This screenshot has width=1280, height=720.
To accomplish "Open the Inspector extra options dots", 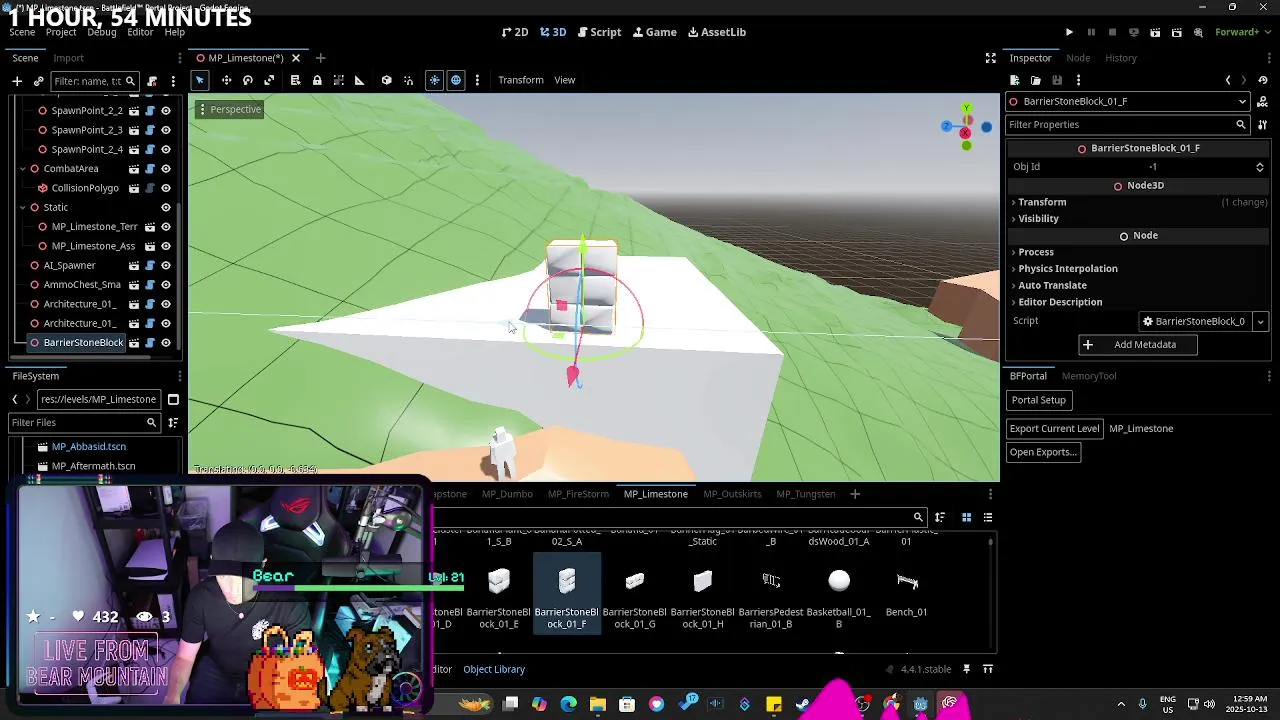I will point(1078,80).
